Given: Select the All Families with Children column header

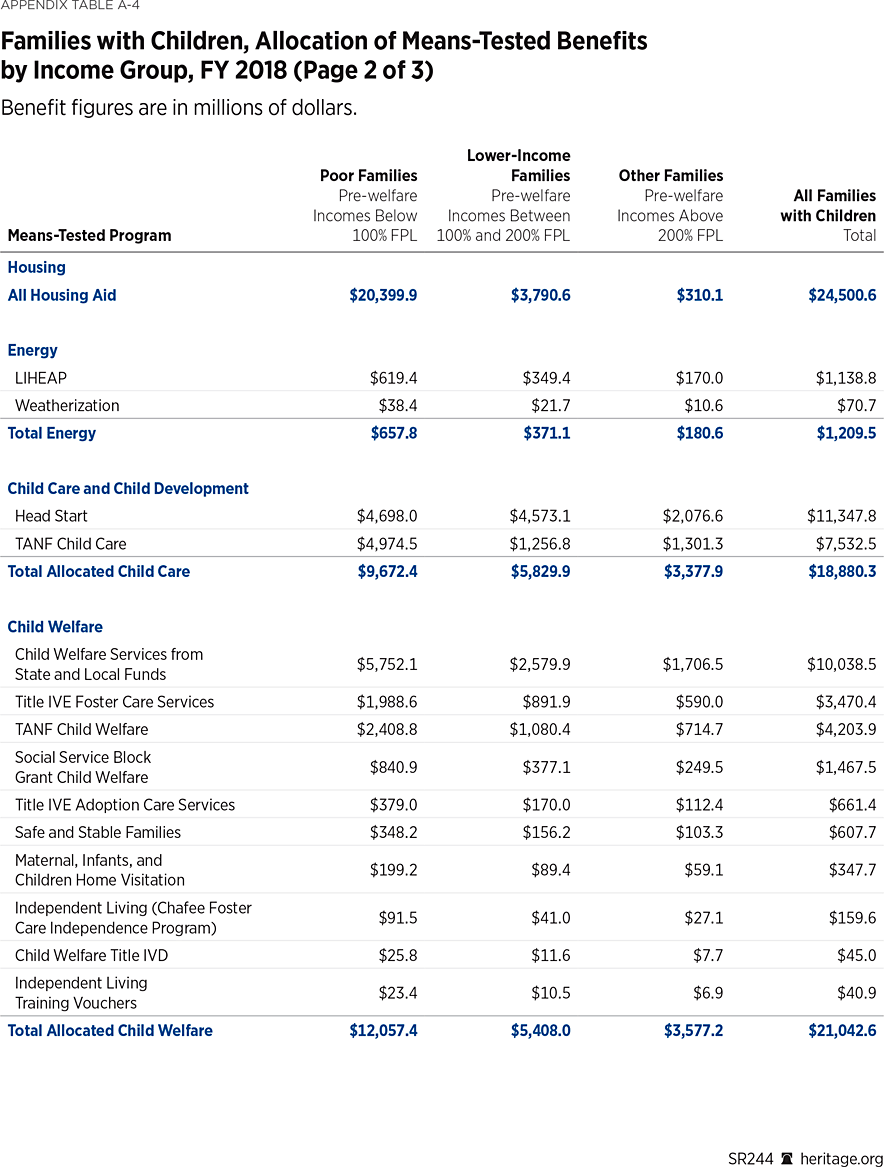Looking at the screenshot, I should click(x=834, y=205).
